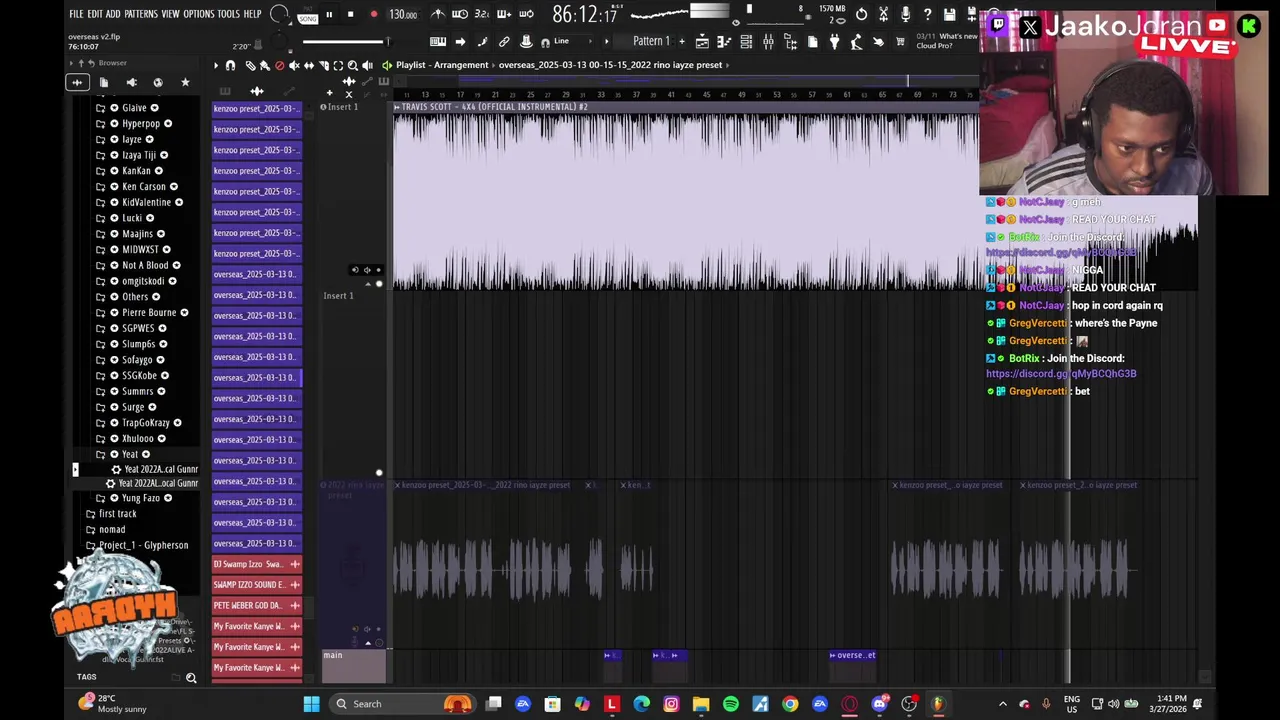Screen dimensions: 1280x720
Task: Click the undo history icon
Action: [x=861, y=14]
